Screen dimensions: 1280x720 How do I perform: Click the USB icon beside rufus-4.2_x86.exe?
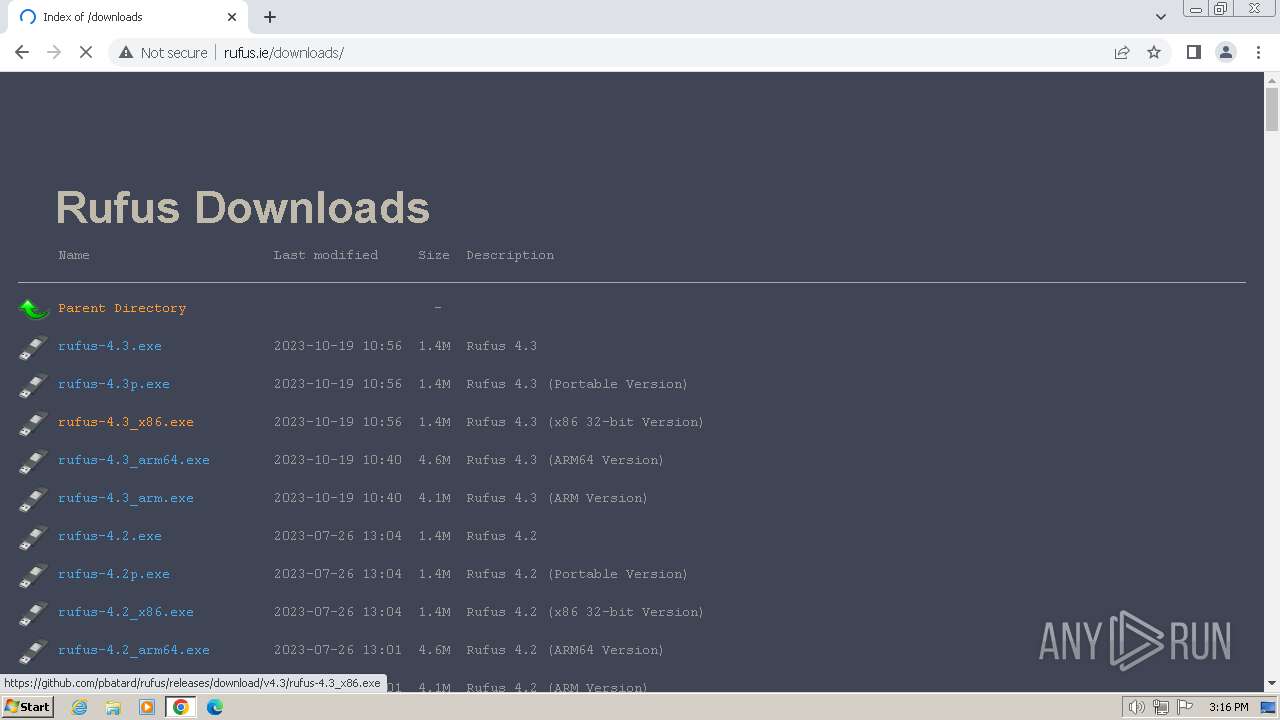click(33, 613)
